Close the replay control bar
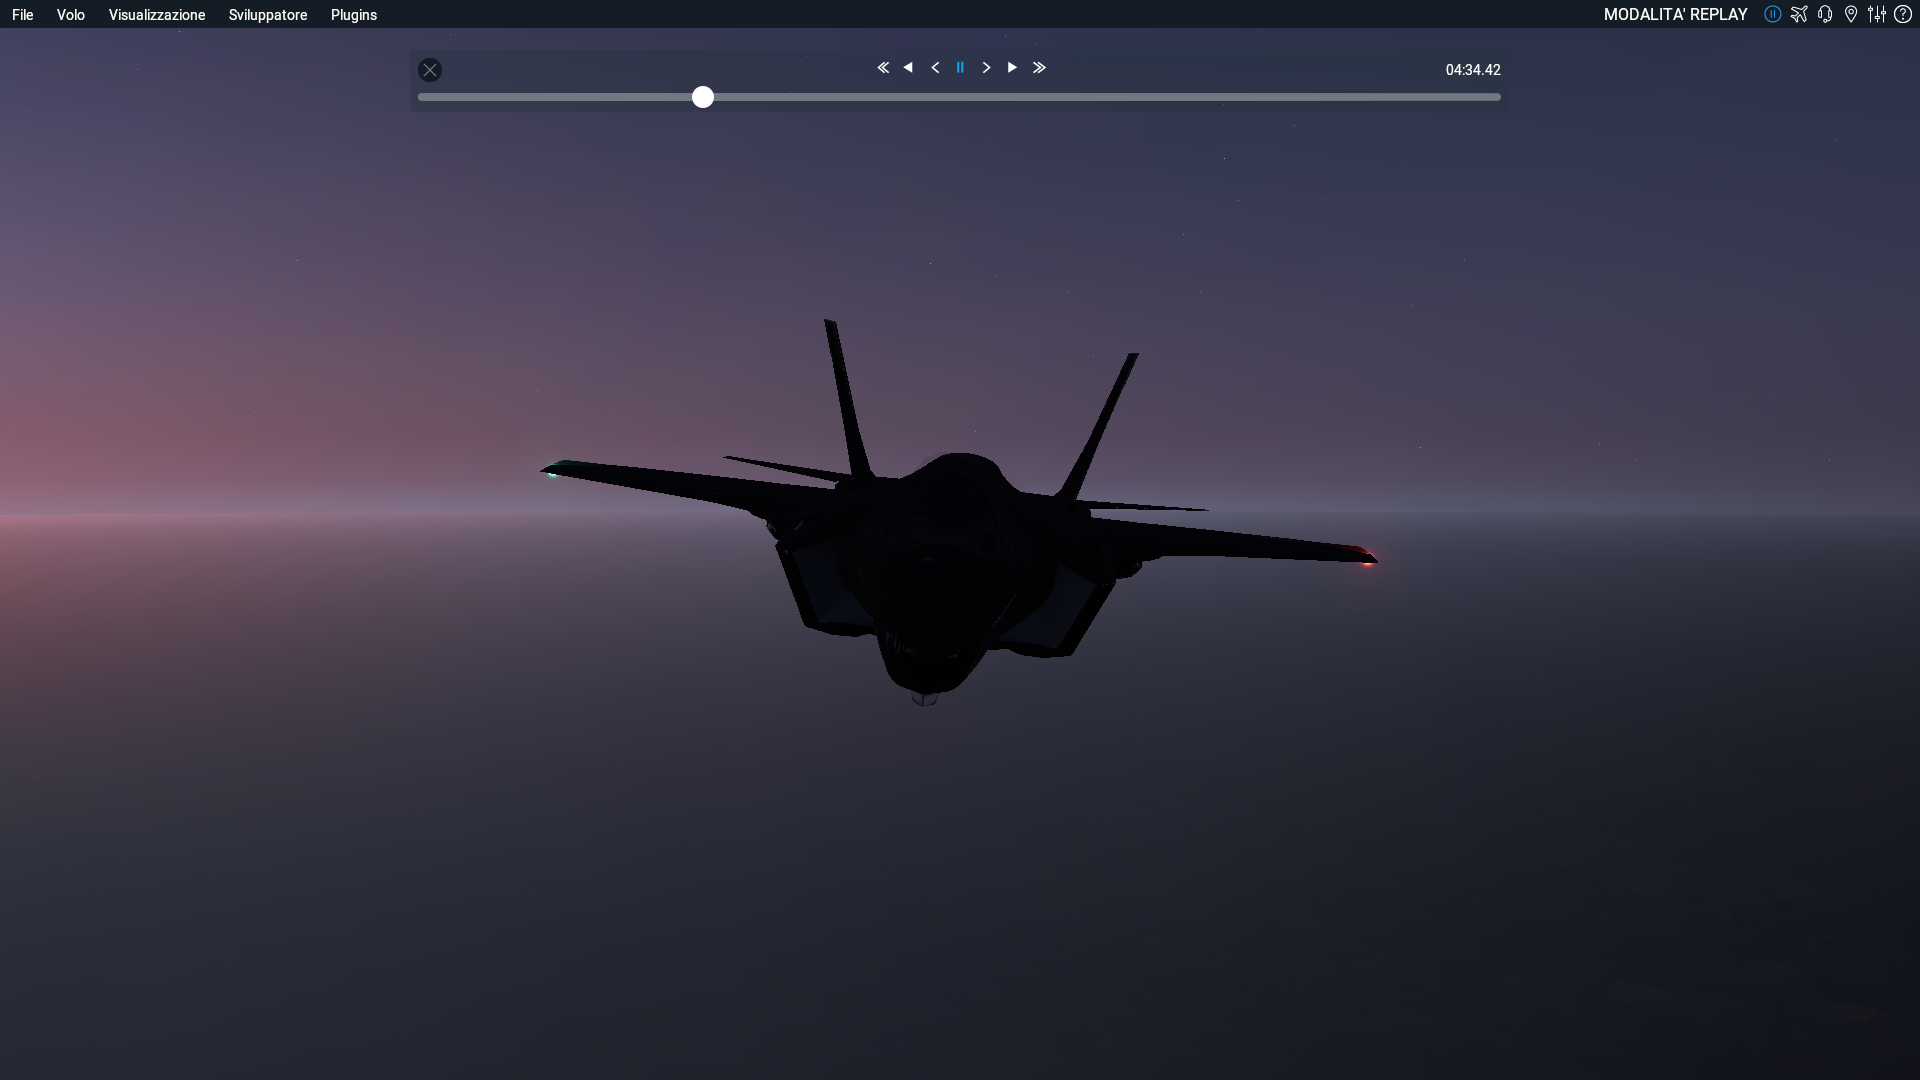 (430, 70)
